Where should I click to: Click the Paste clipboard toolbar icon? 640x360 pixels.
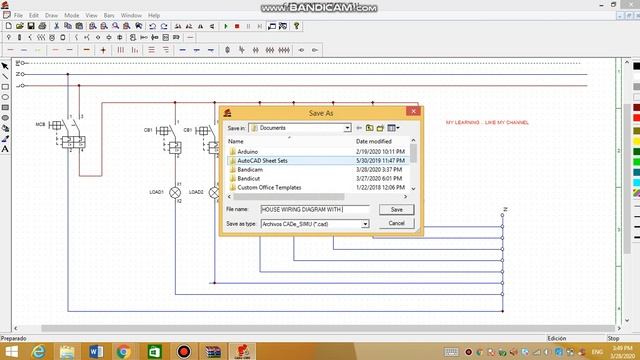[x=79, y=26]
